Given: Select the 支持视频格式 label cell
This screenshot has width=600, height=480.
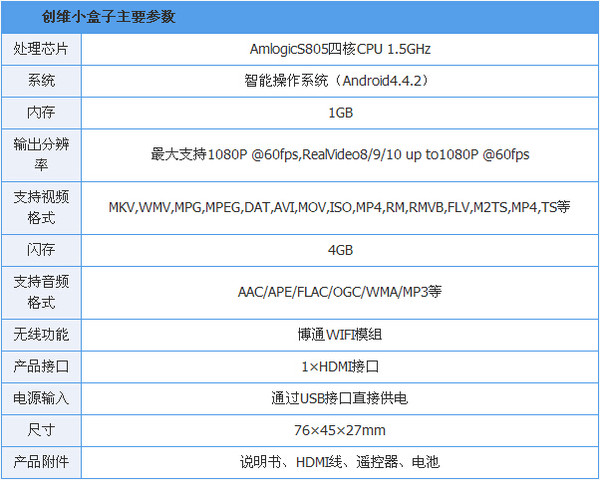Looking at the screenshot, I should (41, 207).
